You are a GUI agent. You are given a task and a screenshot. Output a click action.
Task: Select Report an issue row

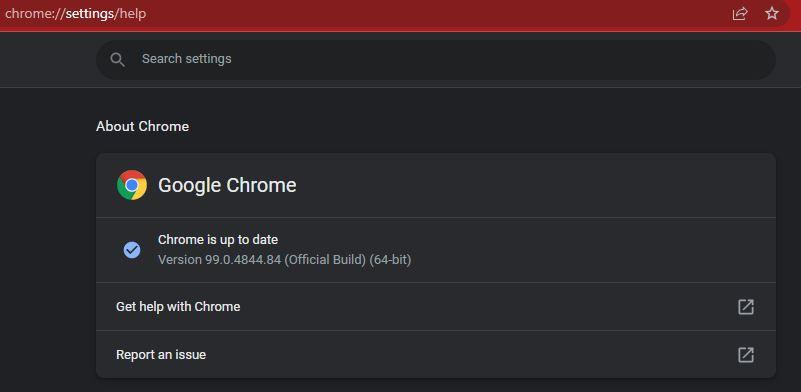pos(436,355)
